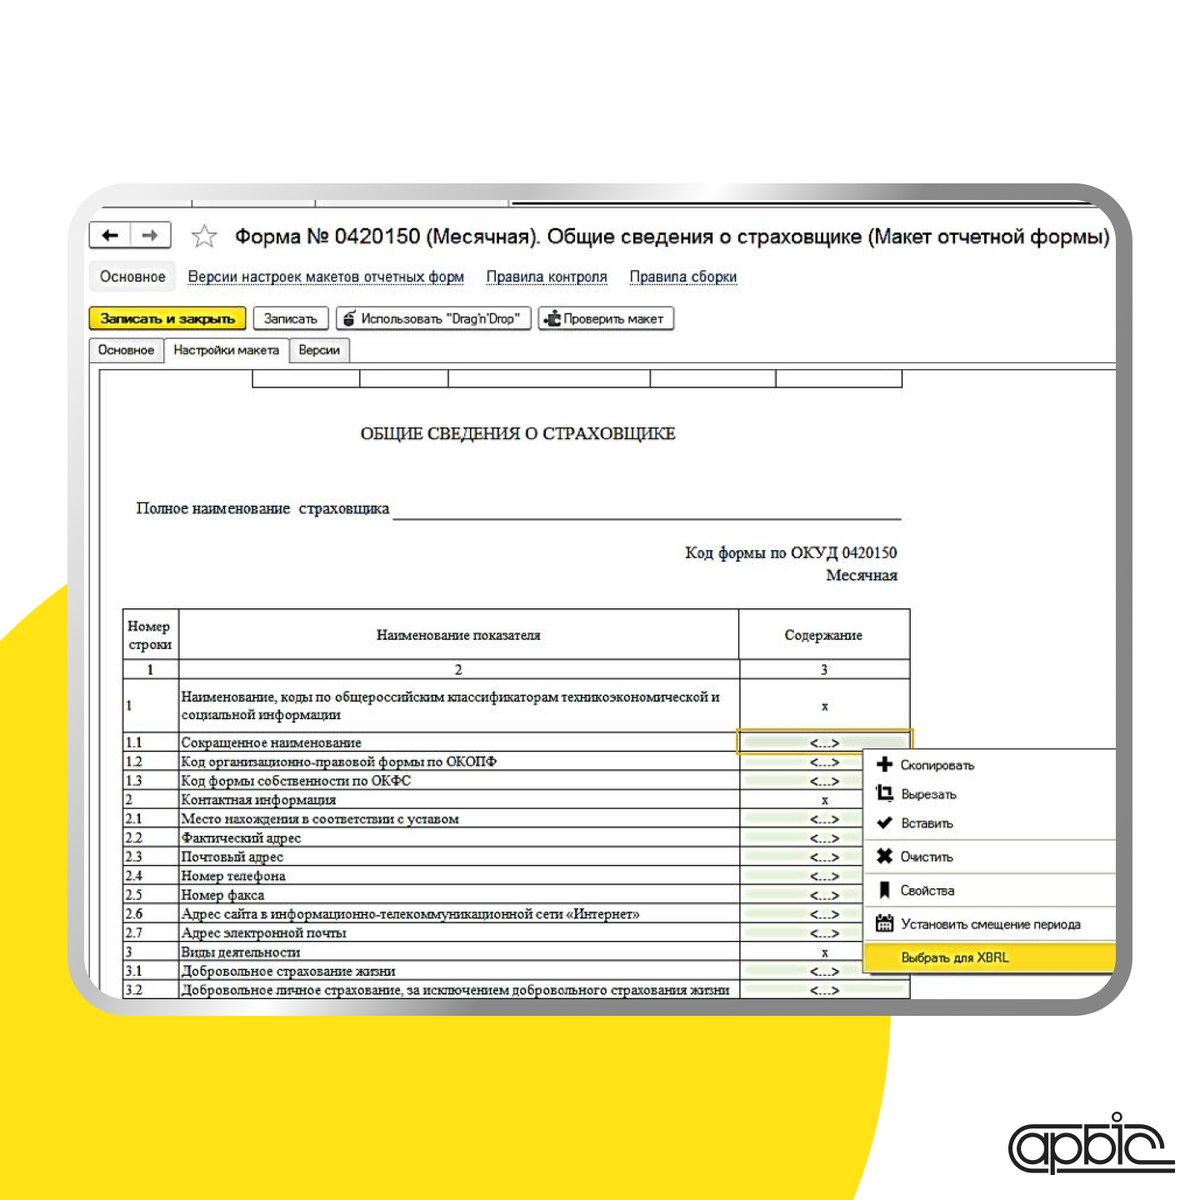Switch to the Основное form tab

point(126,350)
